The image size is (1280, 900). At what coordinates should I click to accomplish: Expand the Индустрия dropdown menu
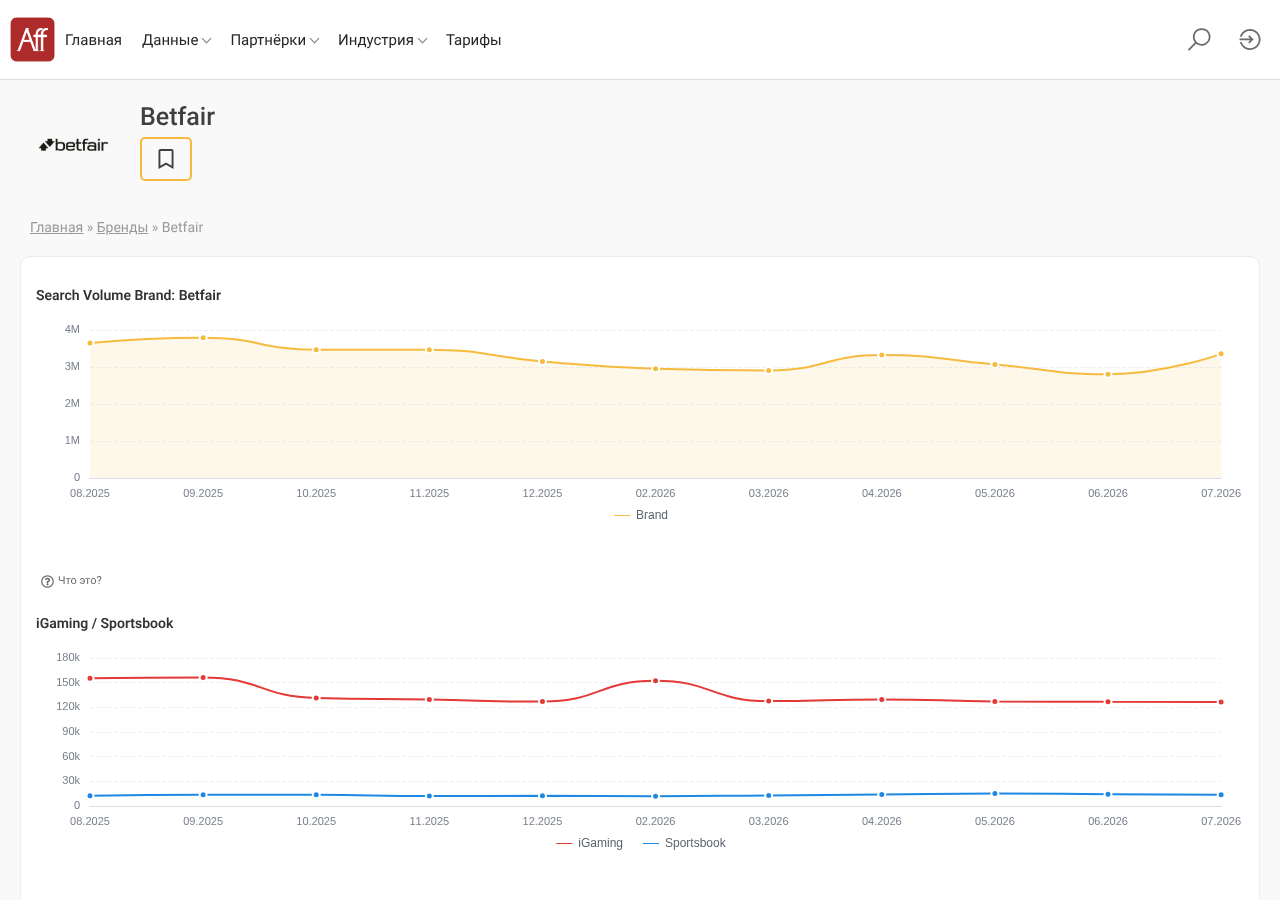tap(383, 40)
